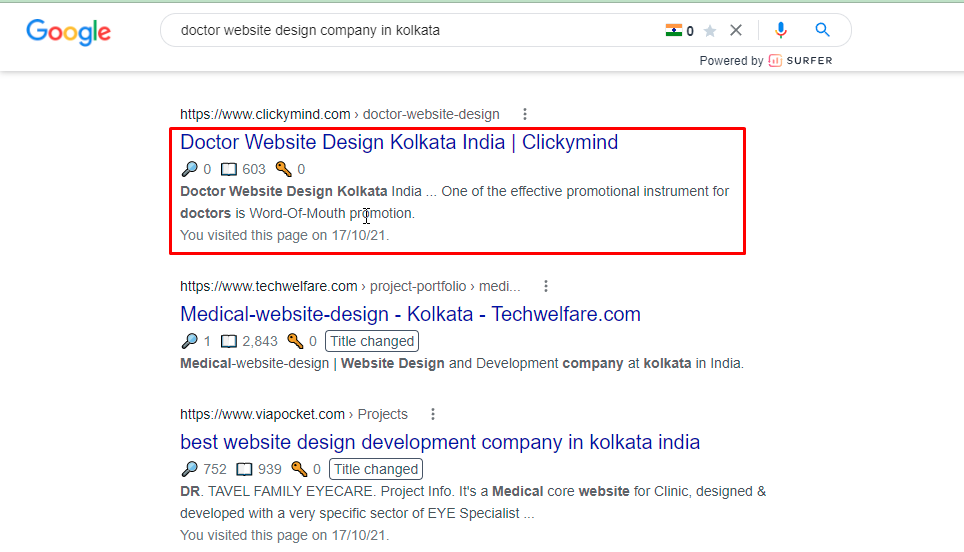The height and width of the screenshot is (552, 964).
Task: Open Medical-website-design Techwelfare.com link
Action: (410, 314)
